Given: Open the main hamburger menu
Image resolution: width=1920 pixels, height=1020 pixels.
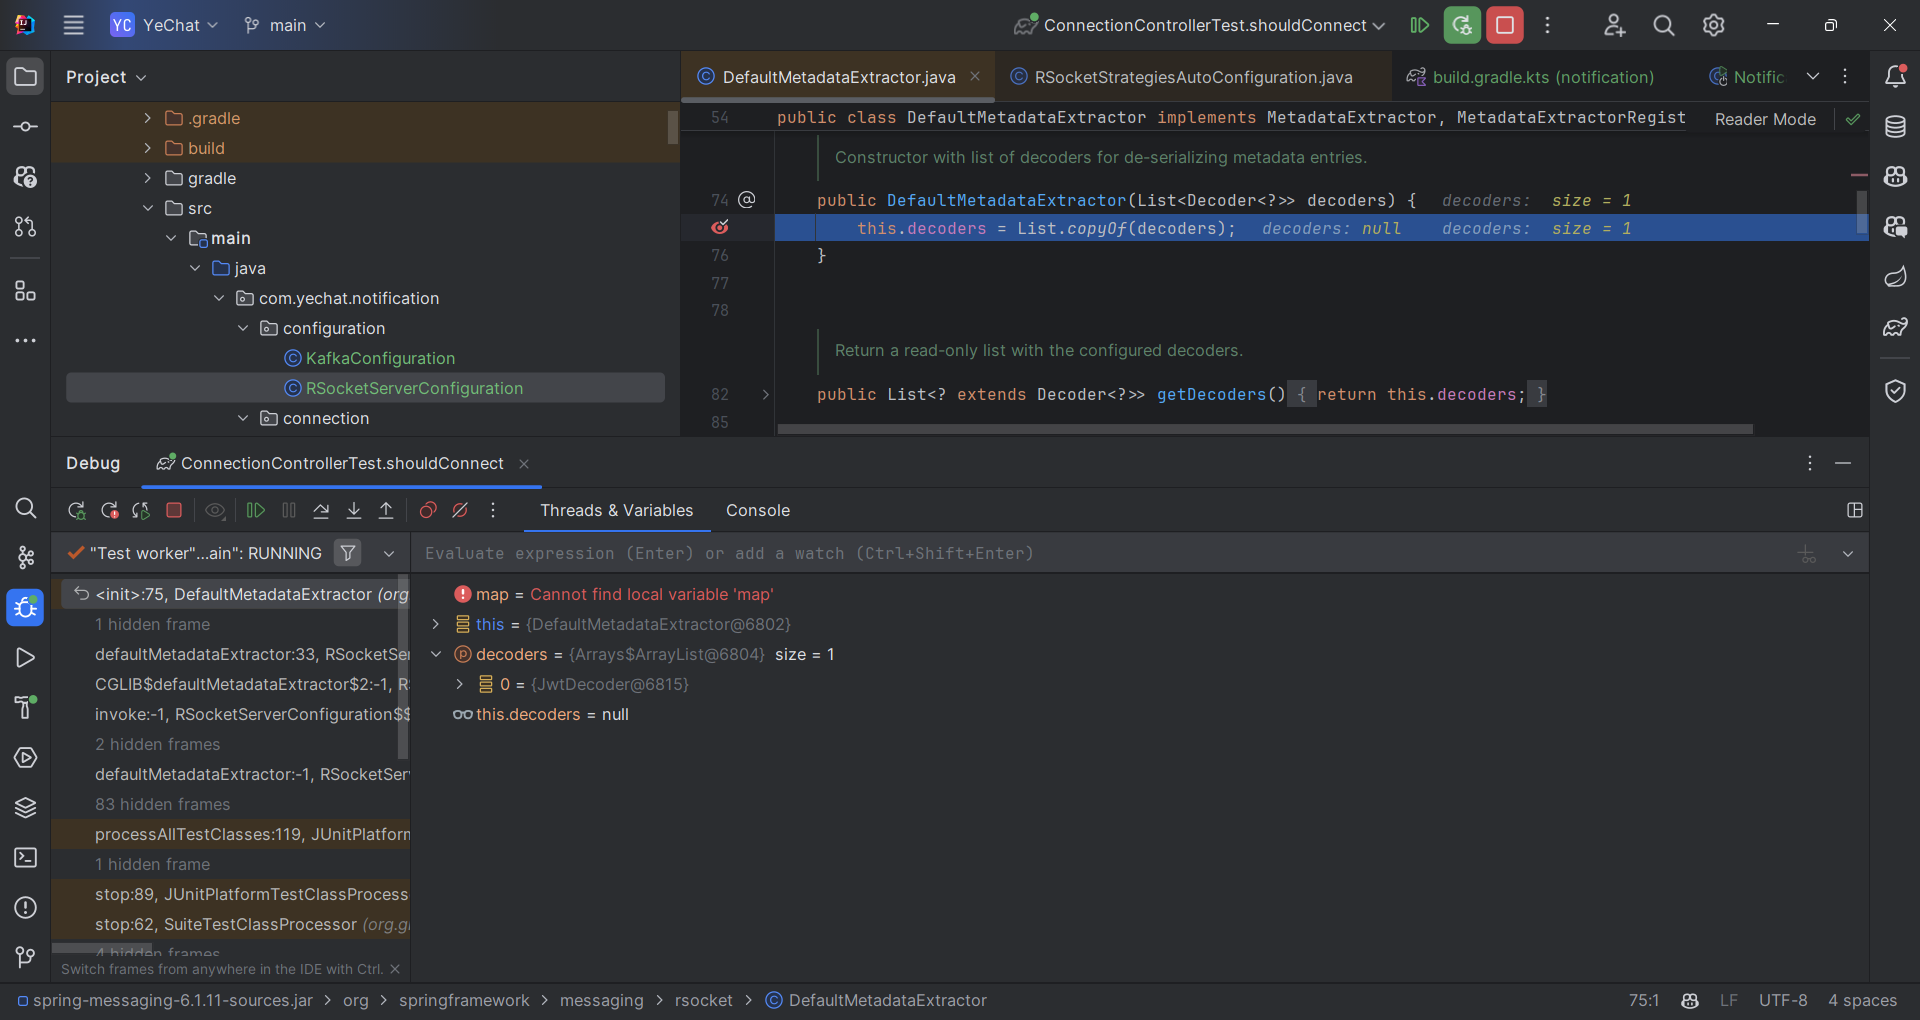Looking at the screenshot, I should click(x=73, y=25).
